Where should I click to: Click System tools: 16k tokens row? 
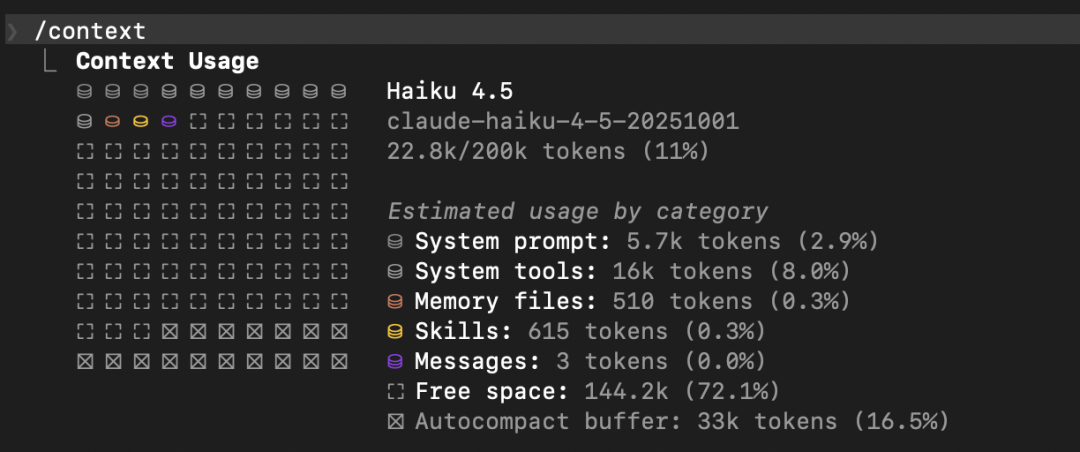pos(619,271)
